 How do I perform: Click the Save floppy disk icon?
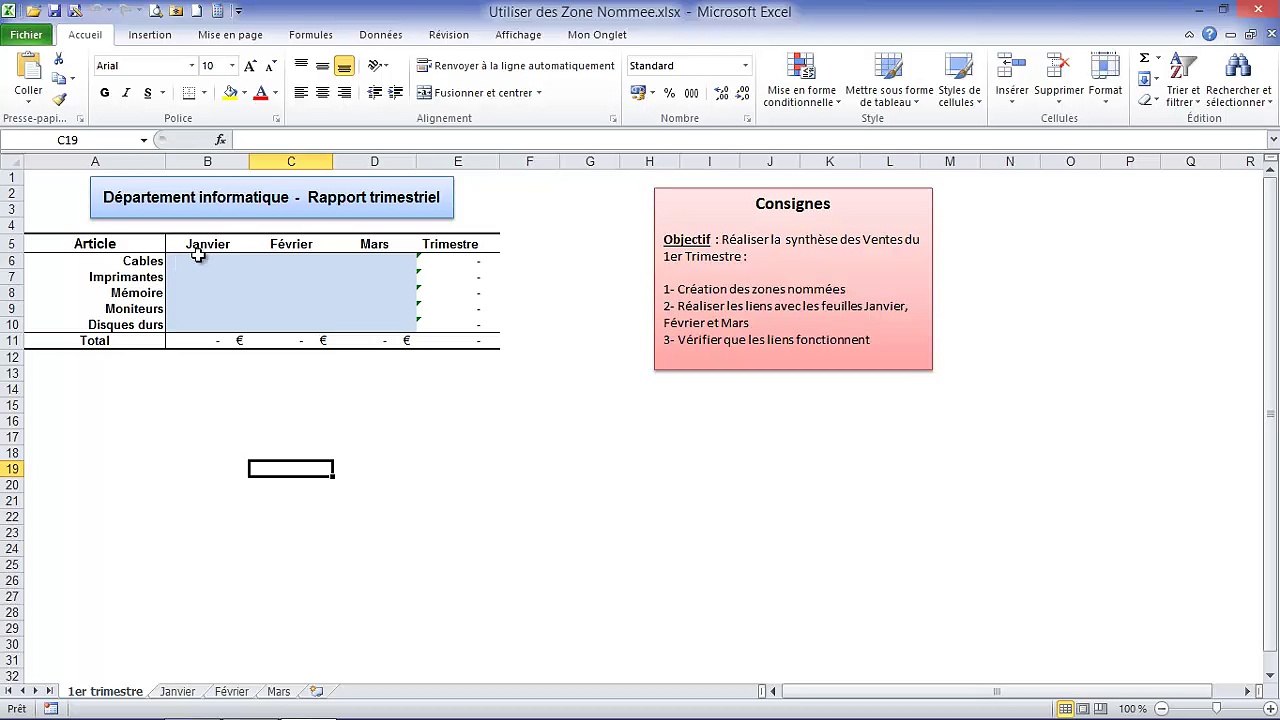click(54, 12)
